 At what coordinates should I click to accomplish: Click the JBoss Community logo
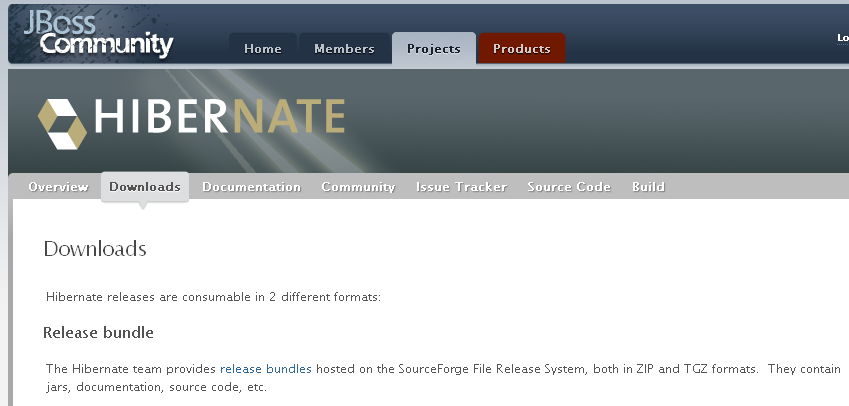(98, 33)
